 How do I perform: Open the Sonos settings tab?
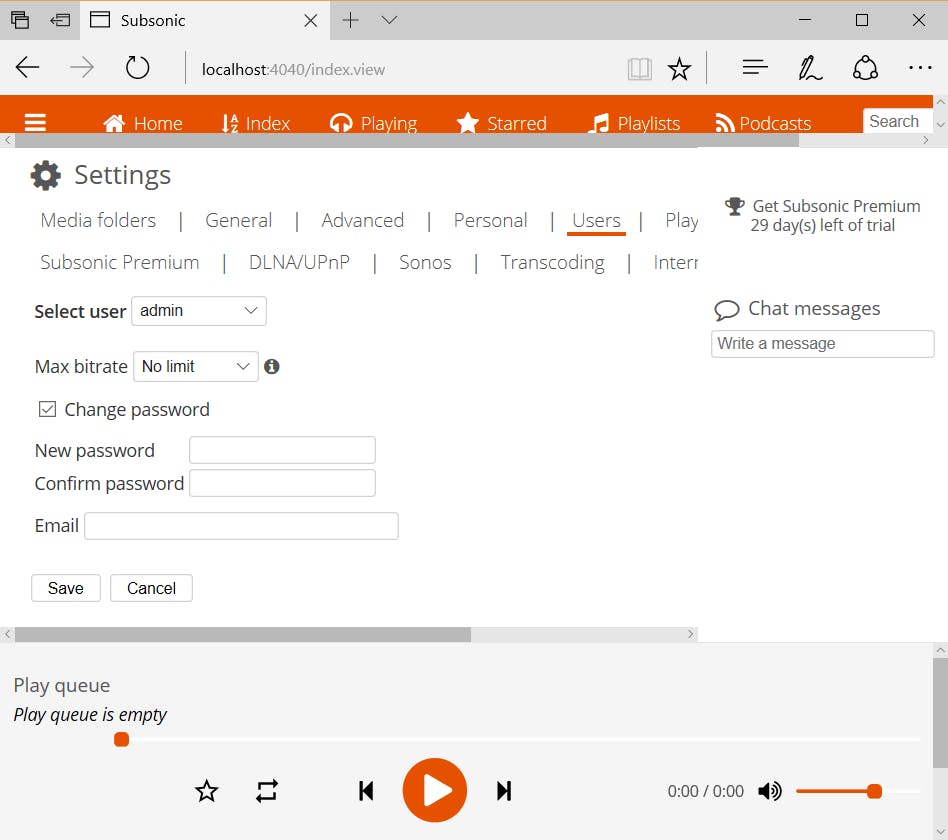click(x=425, y=262)
